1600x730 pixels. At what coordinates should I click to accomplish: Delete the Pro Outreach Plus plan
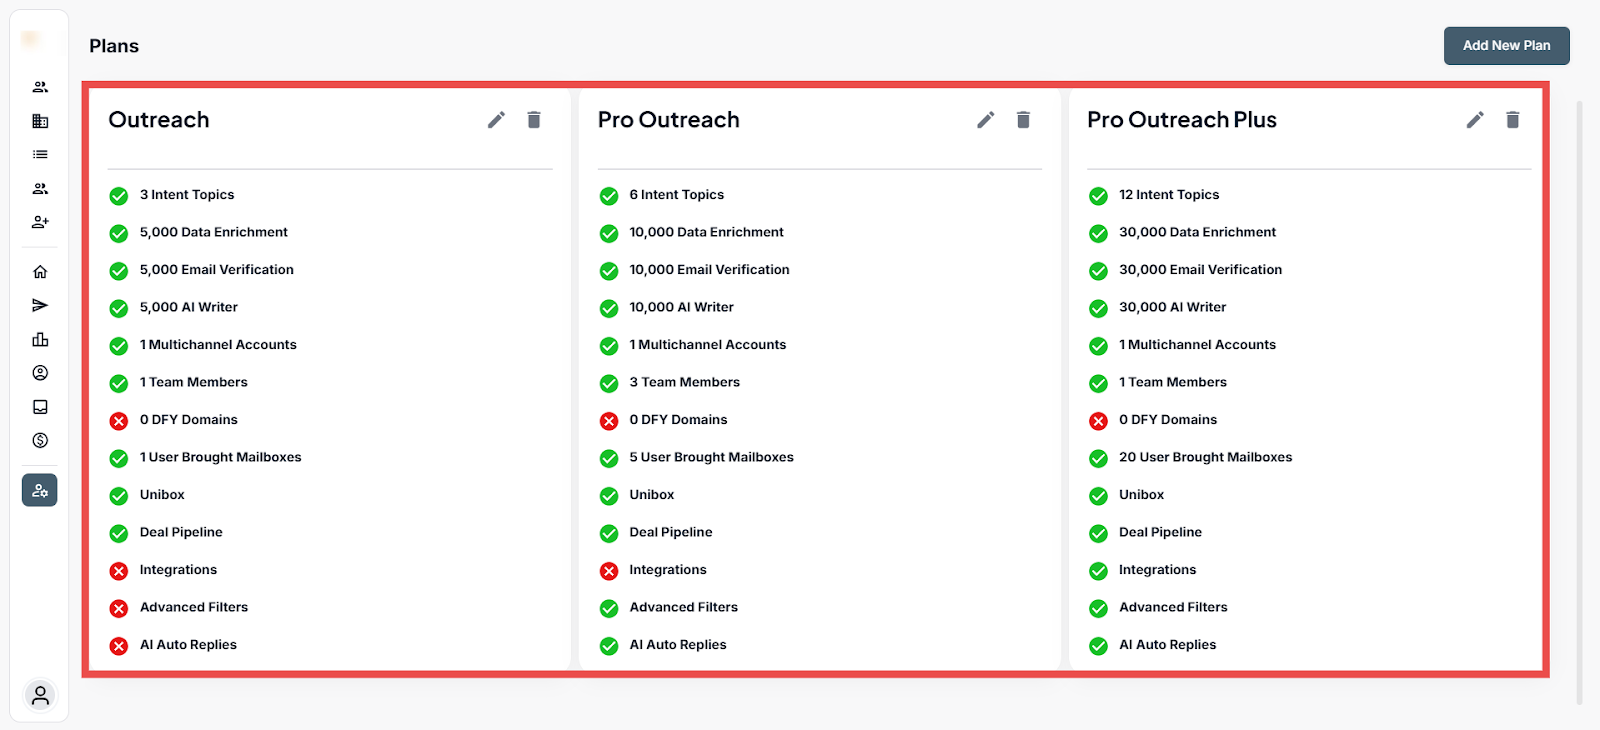point(1513,120)
